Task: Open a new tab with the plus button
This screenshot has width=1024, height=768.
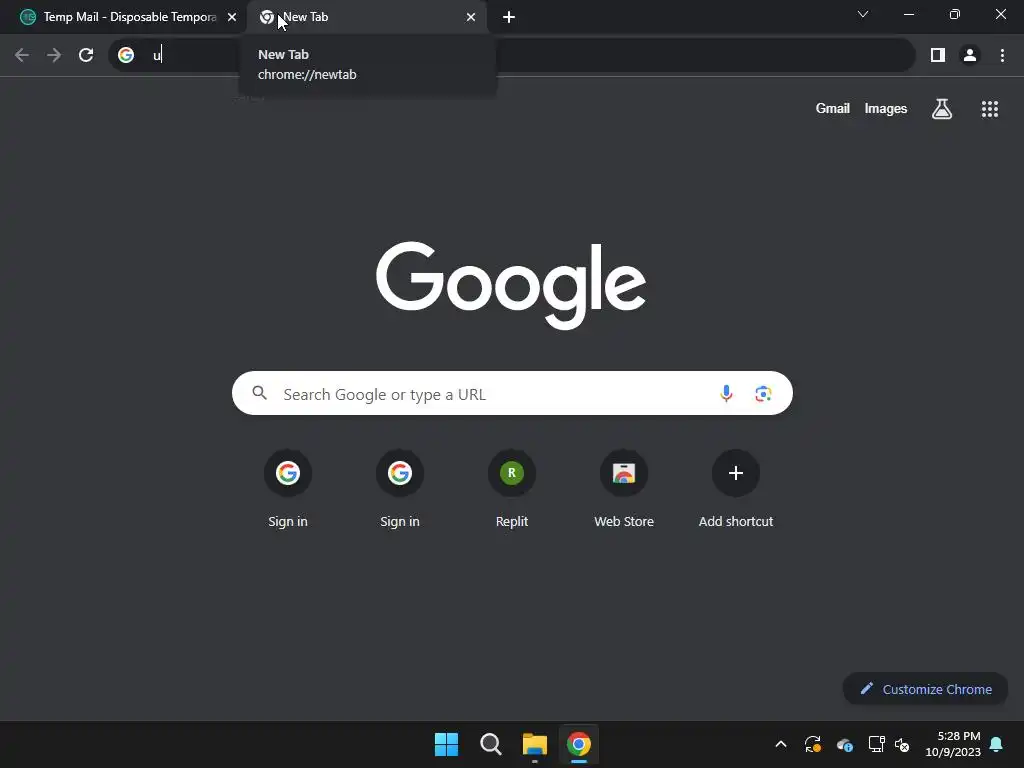Action: click(x=509, y=17)
